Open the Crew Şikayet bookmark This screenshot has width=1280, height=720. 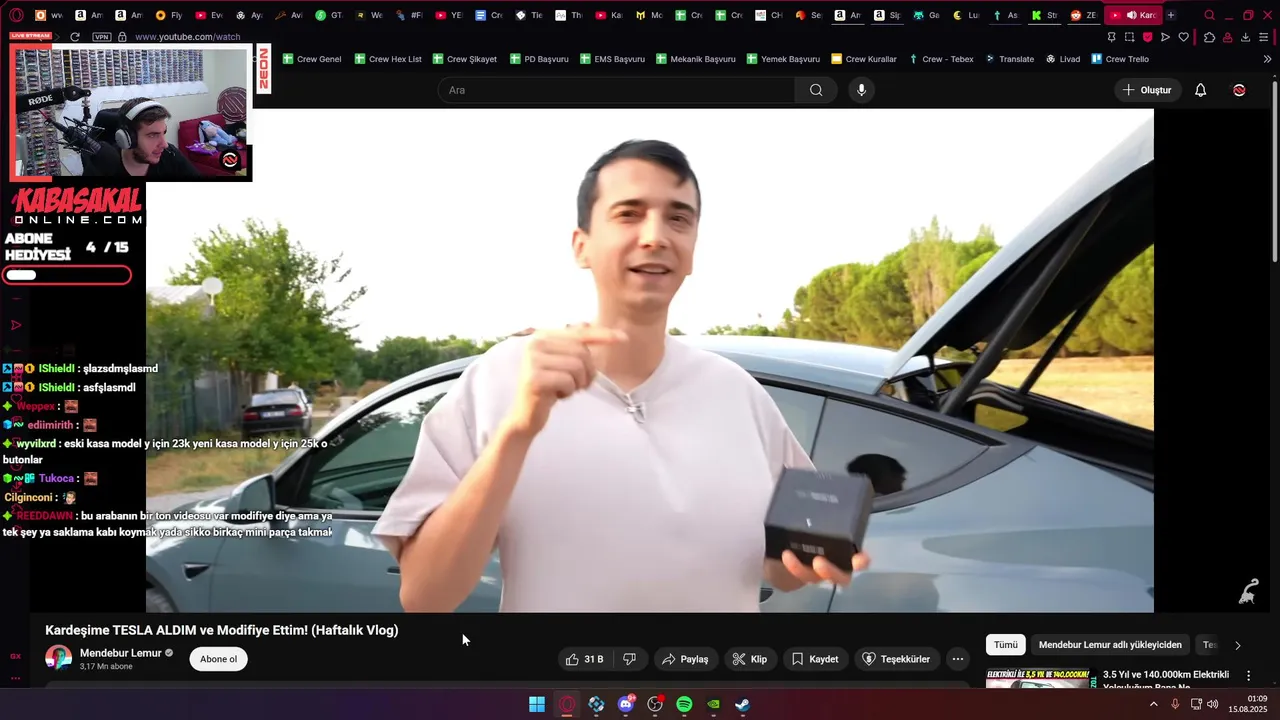464,59
